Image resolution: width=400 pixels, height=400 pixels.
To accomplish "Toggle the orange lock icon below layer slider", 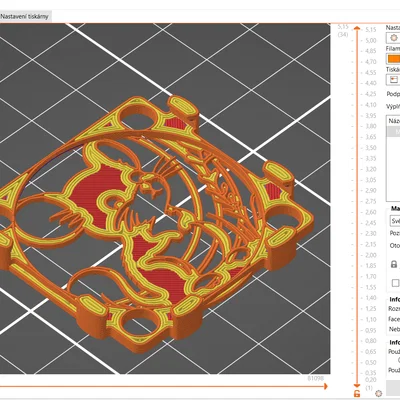I will coord(357,393).
